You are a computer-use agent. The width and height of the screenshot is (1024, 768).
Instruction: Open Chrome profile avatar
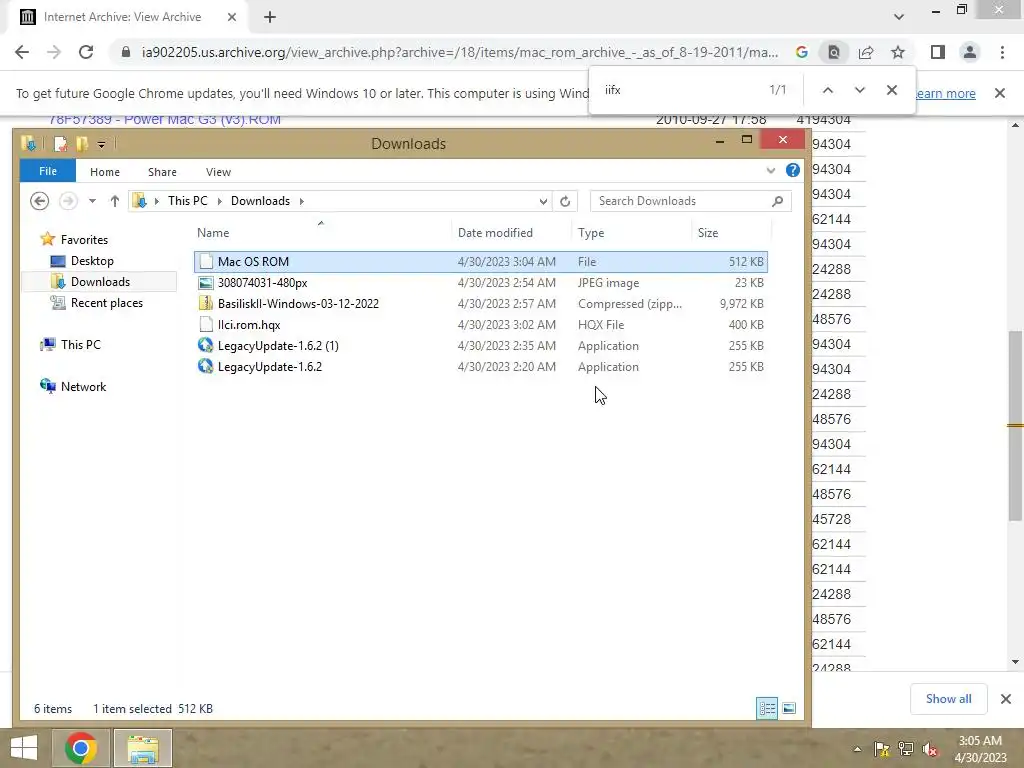(970, 52)
